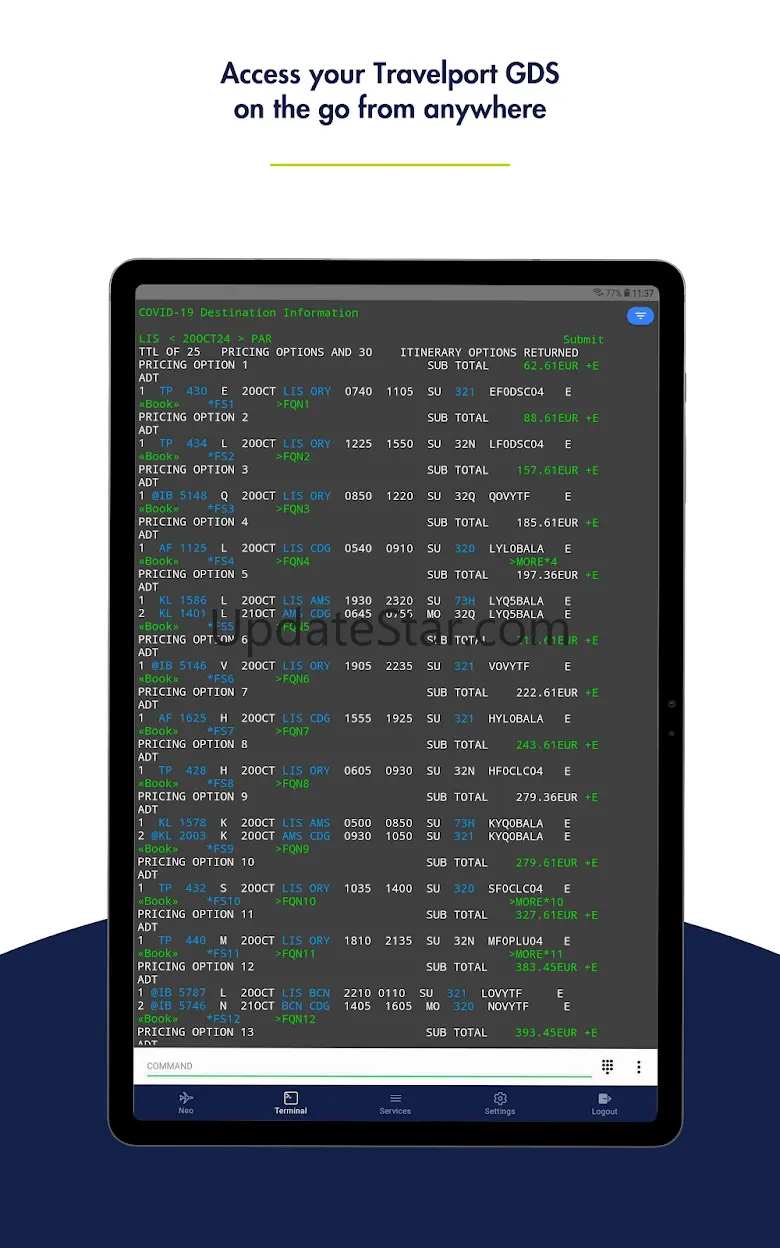This screenshot has height=1248, width=780.
Task: Click «Book» under the AF 1625 flight
Action: tap(158, 732)
